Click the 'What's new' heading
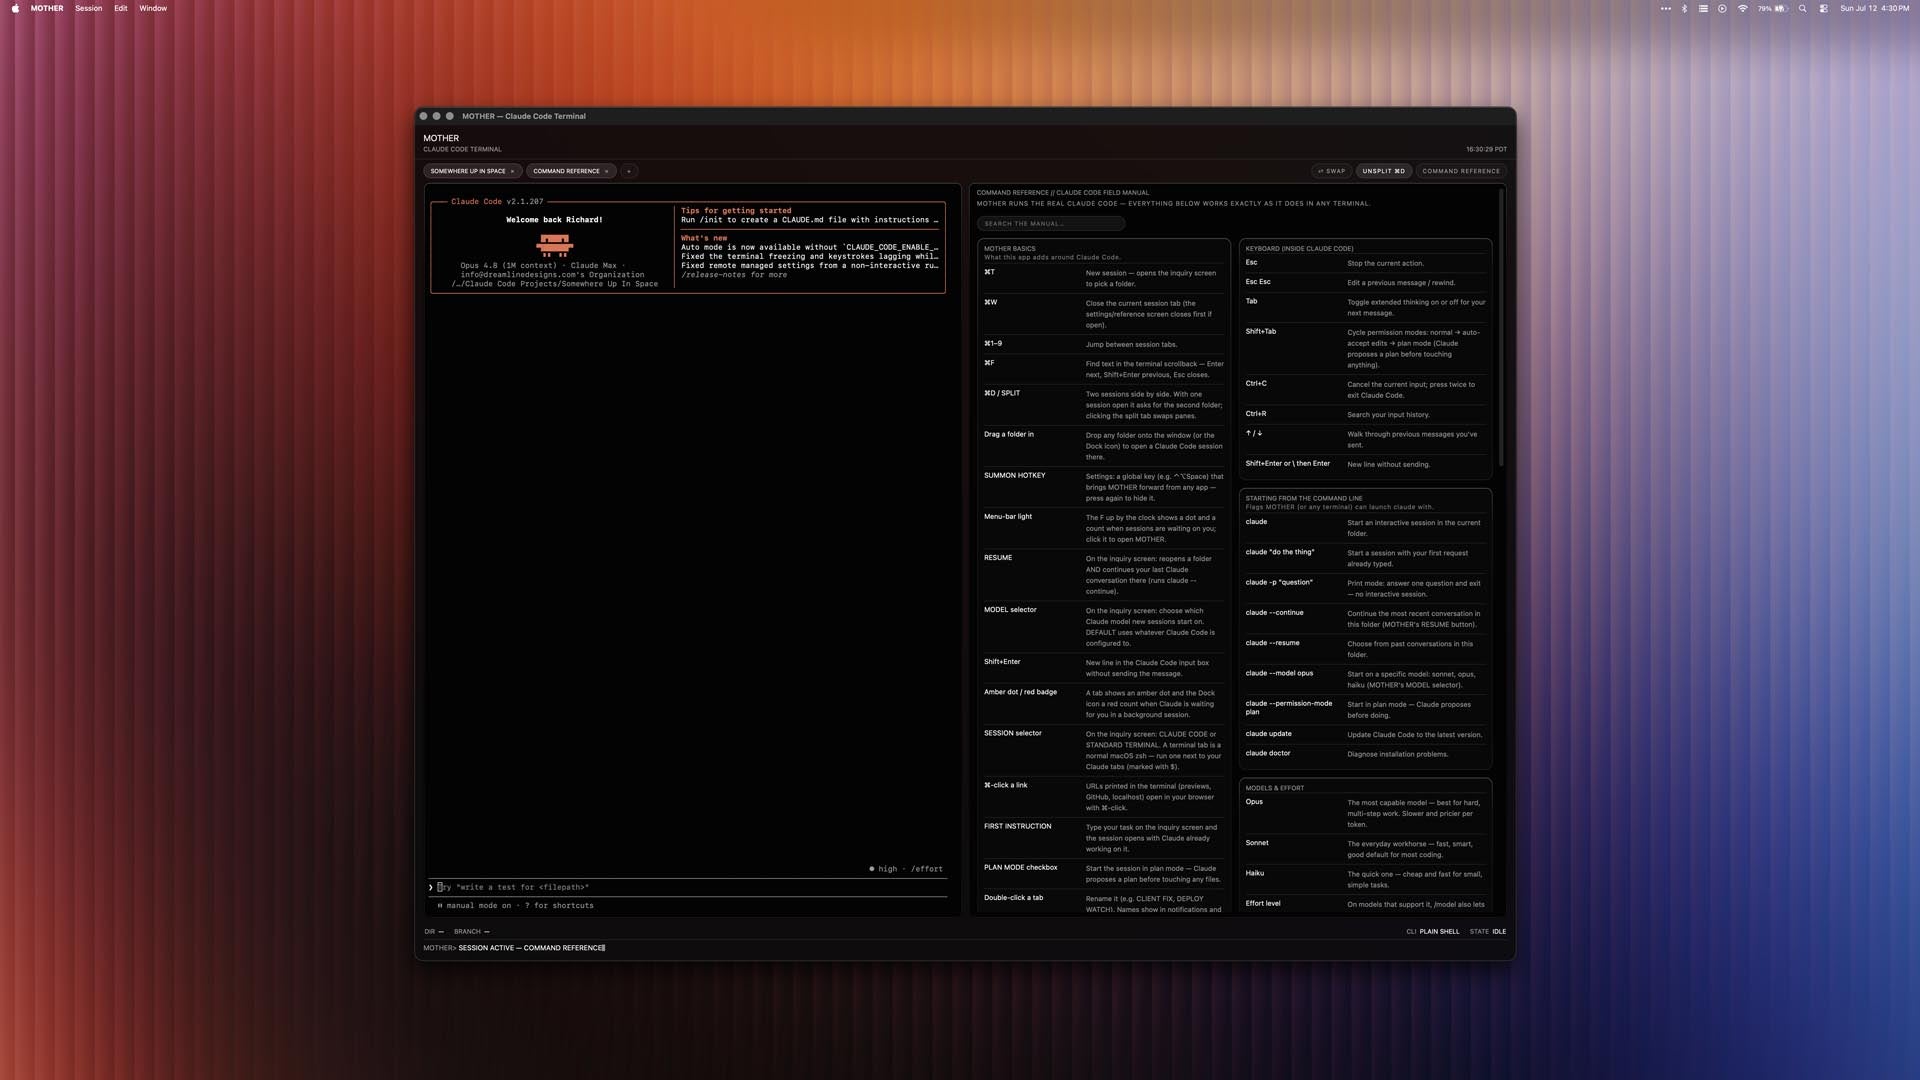The width and height of the screenshot is (1920, 1080). [x=704, y=238]
